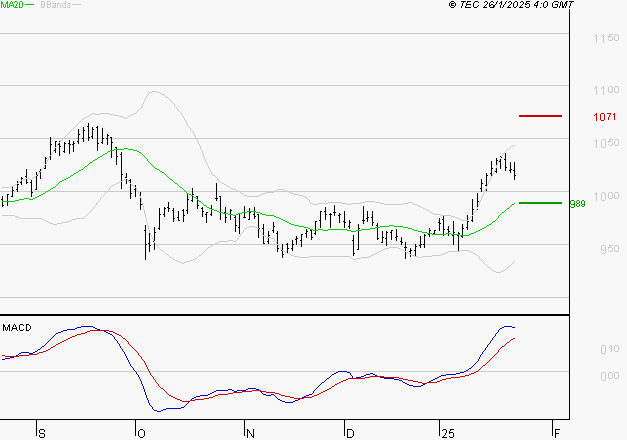Click the TEC 26/1/2025 copyright text

511,4
